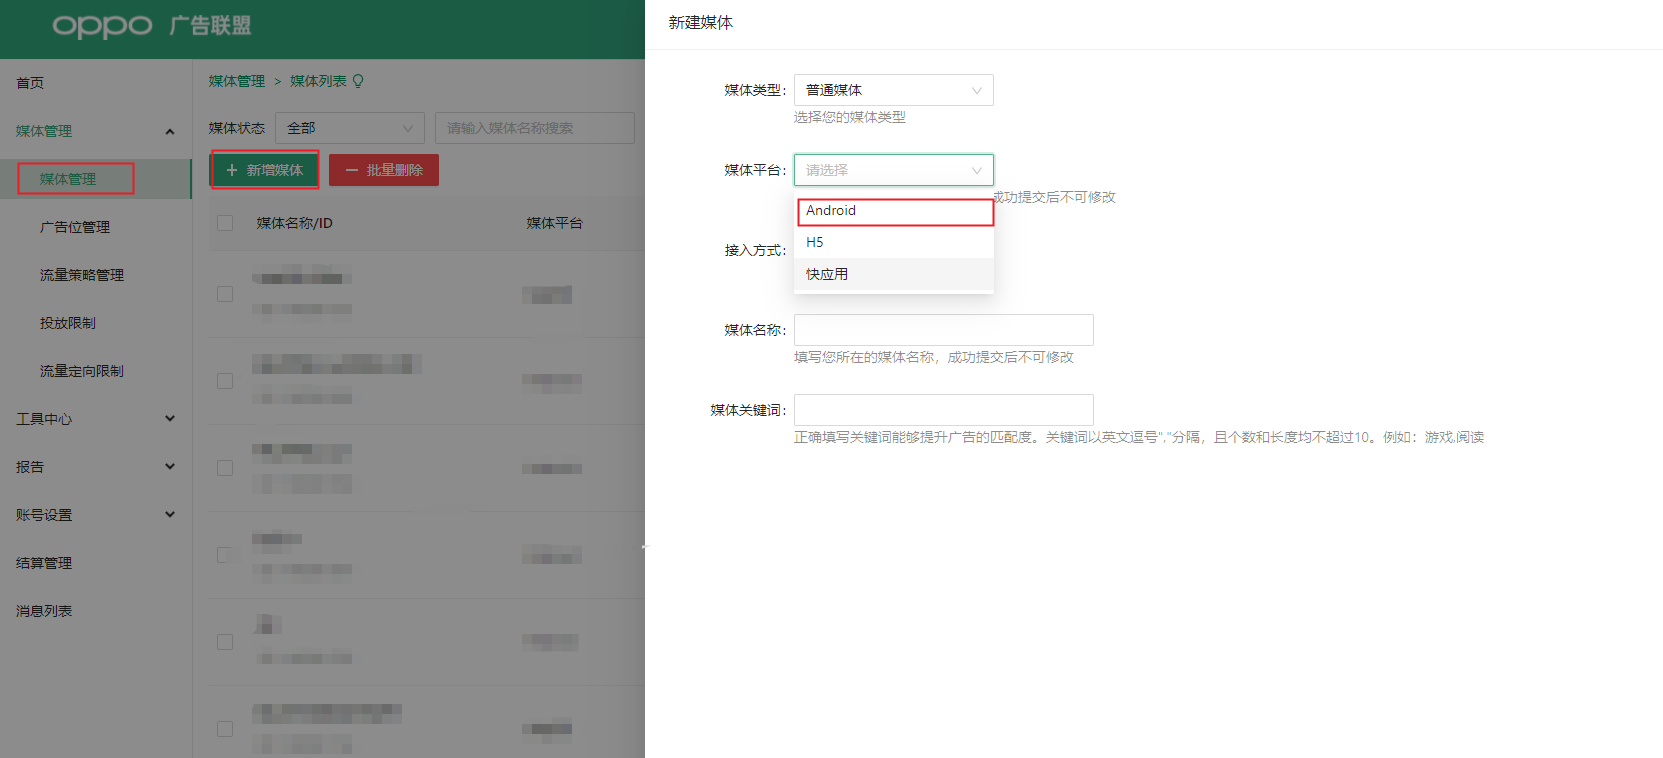
Task: Toggle the select-all checkbox in table header
Action: click(x=225, y=223)
